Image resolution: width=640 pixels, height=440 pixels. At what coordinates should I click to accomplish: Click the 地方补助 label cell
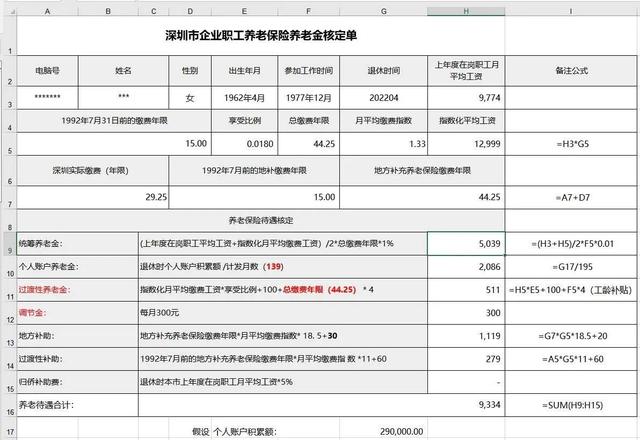tap(78, 336)
